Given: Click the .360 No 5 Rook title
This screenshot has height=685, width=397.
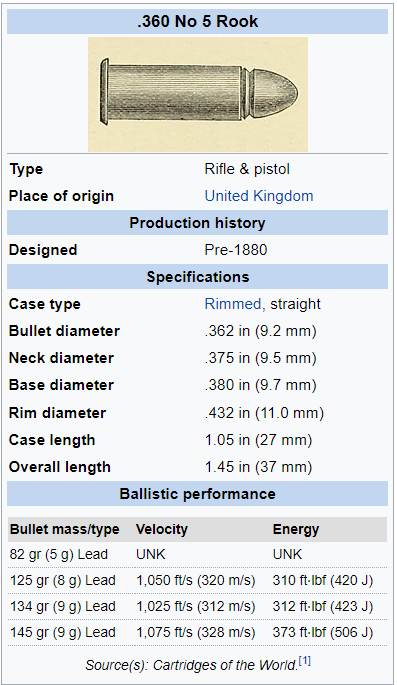Looking at the screenshot, I should (197, 21).
